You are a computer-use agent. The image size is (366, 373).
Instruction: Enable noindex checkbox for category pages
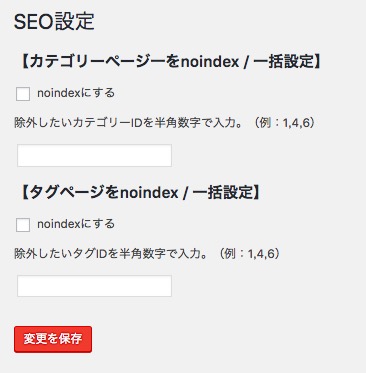[23, 94]
